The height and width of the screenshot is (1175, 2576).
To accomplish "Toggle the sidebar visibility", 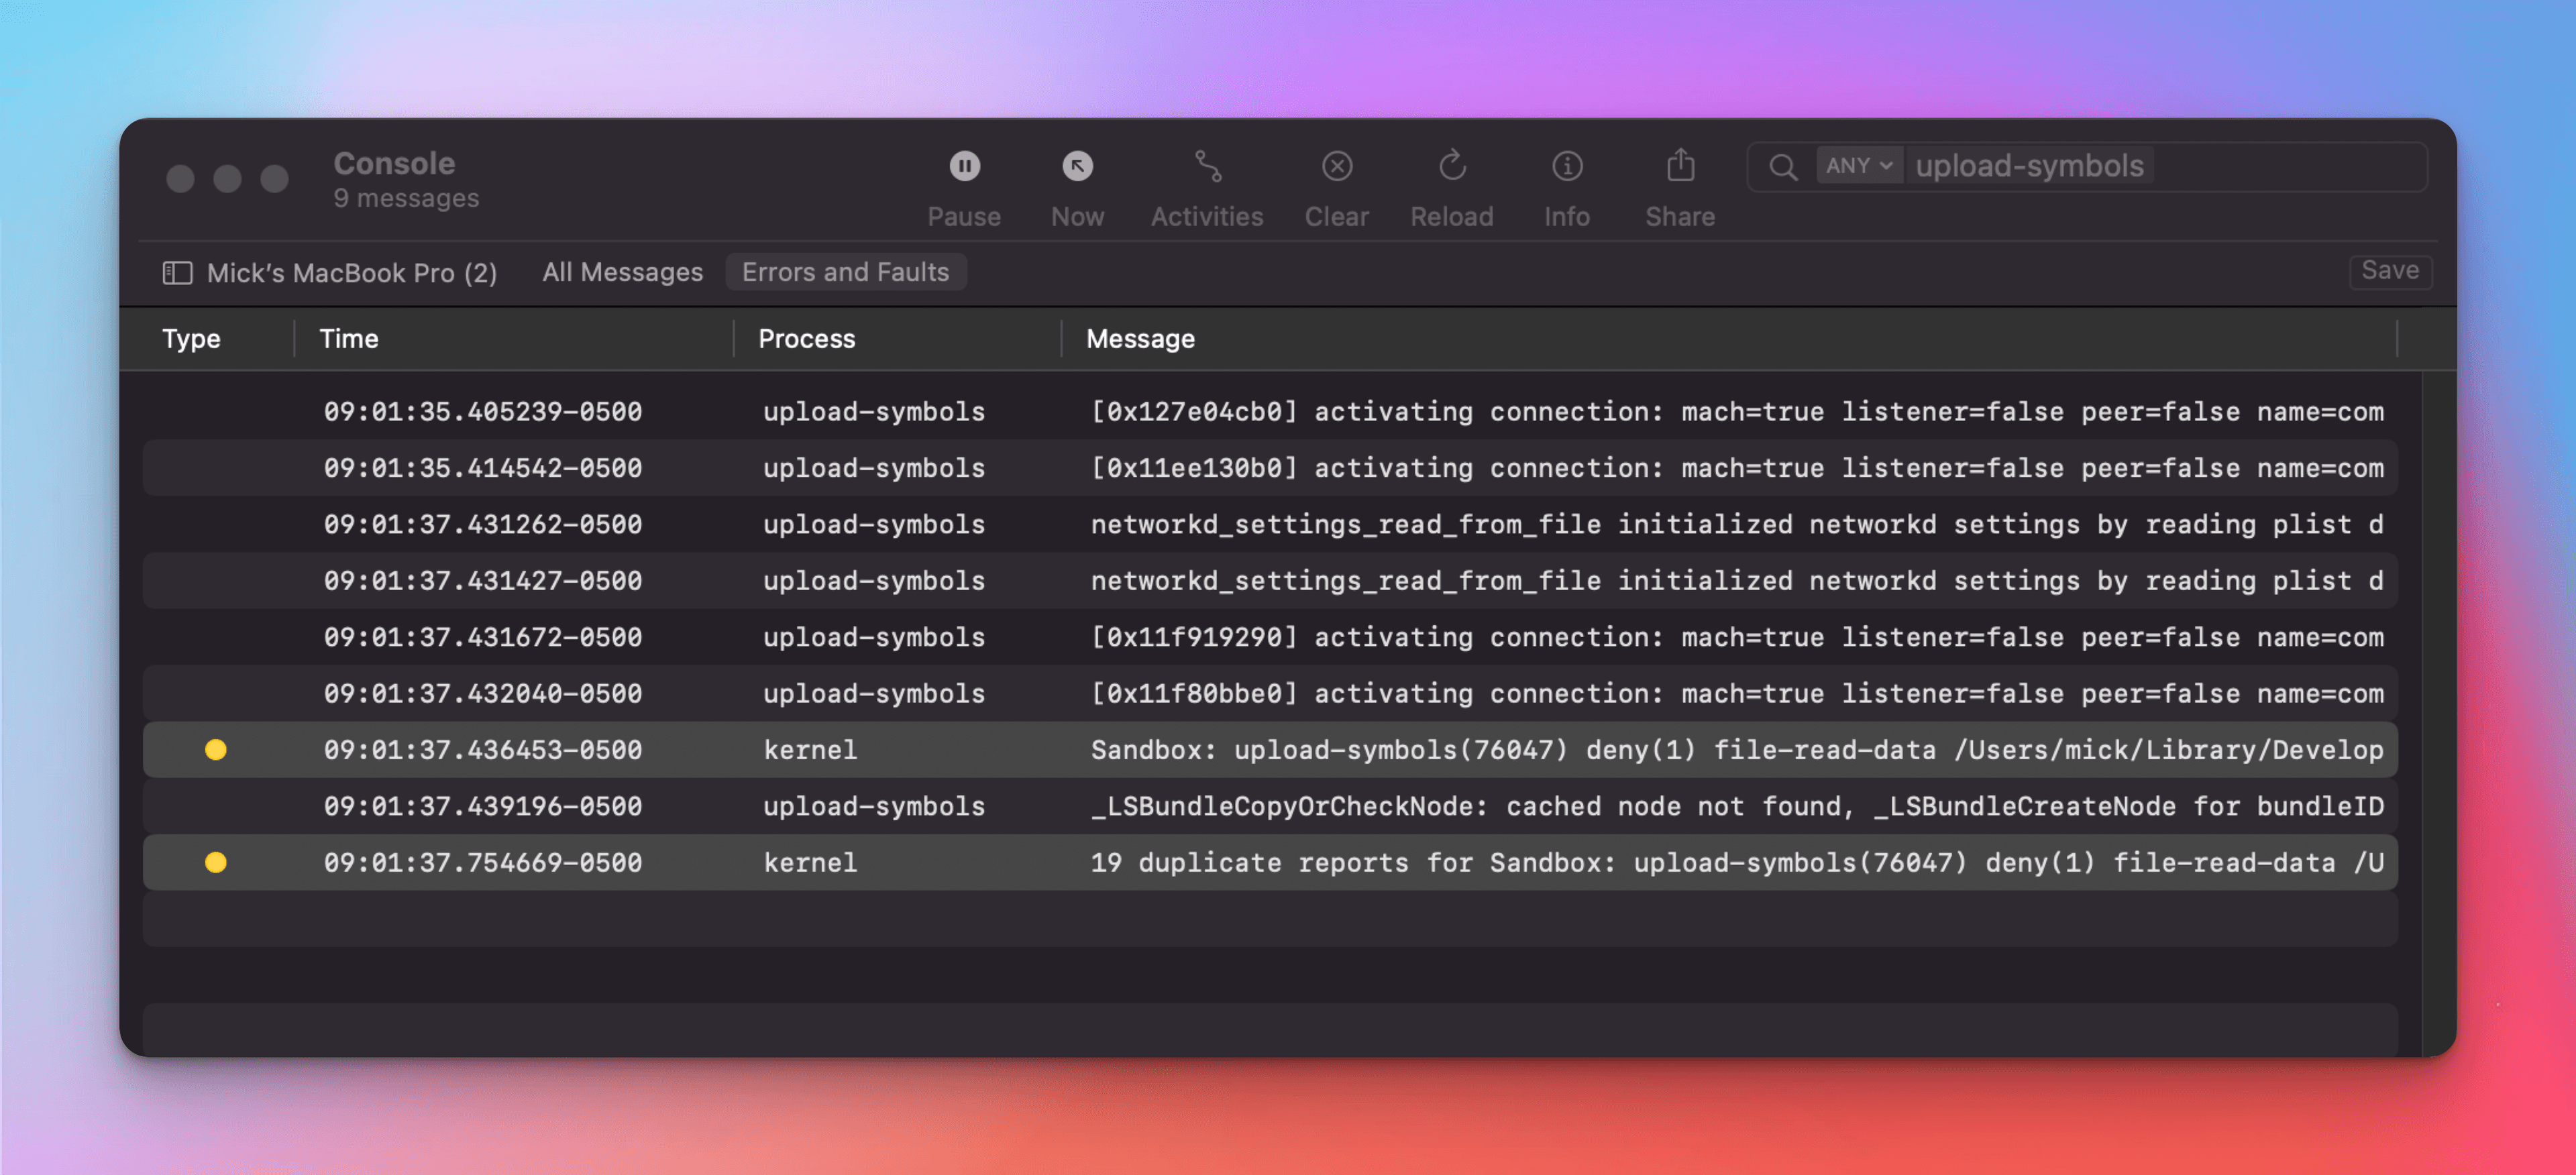I will [178, 272].
